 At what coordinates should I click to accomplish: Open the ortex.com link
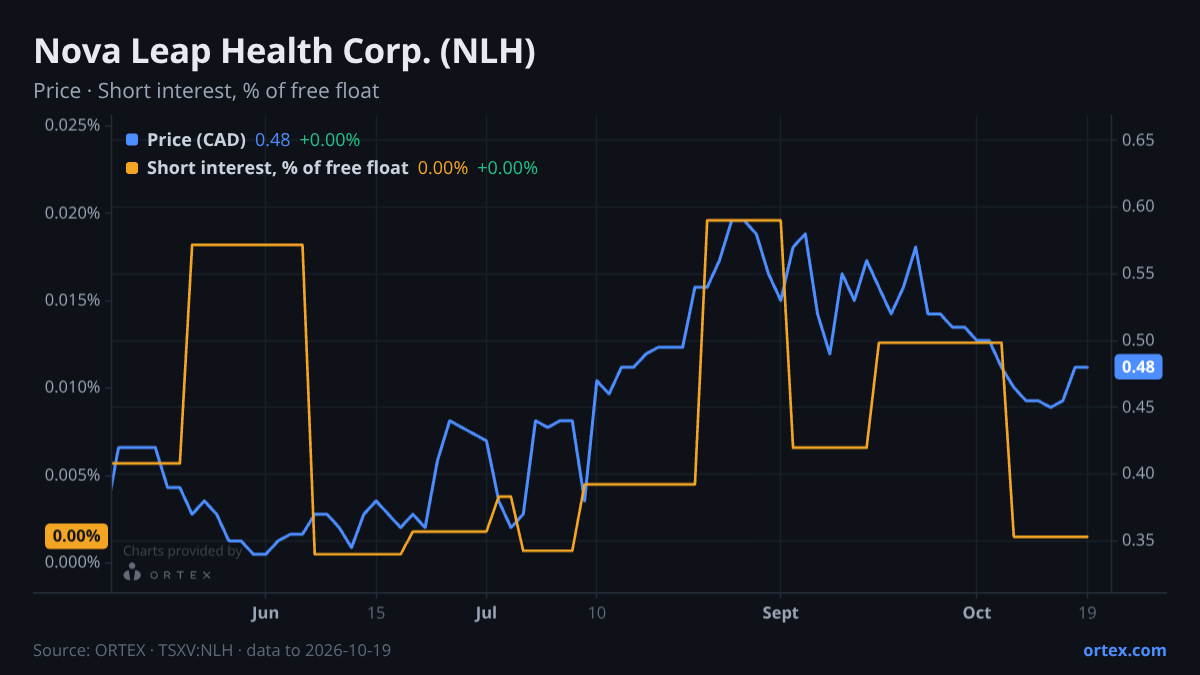point(1124,650)
